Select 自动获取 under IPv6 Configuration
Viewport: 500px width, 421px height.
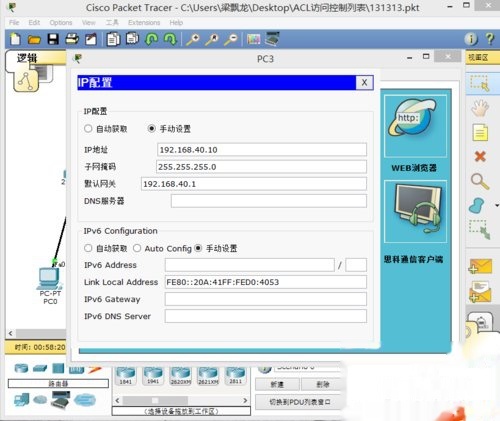pos(88,248)
